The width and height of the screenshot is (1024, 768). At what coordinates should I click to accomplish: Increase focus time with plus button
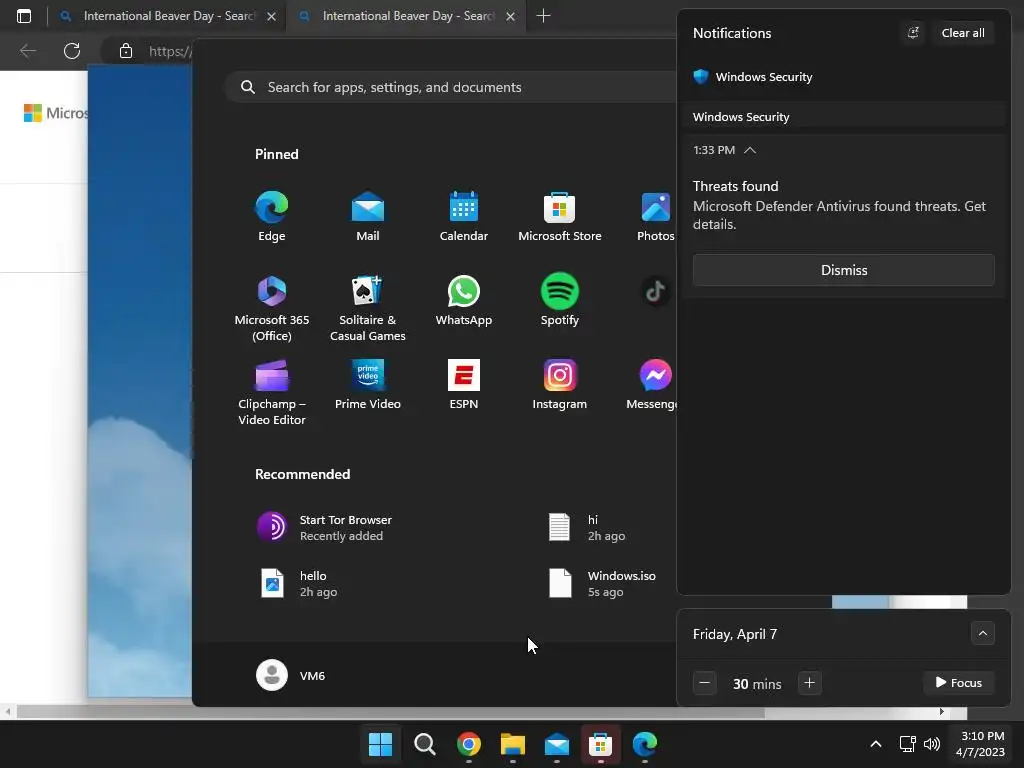pos(809,683)
